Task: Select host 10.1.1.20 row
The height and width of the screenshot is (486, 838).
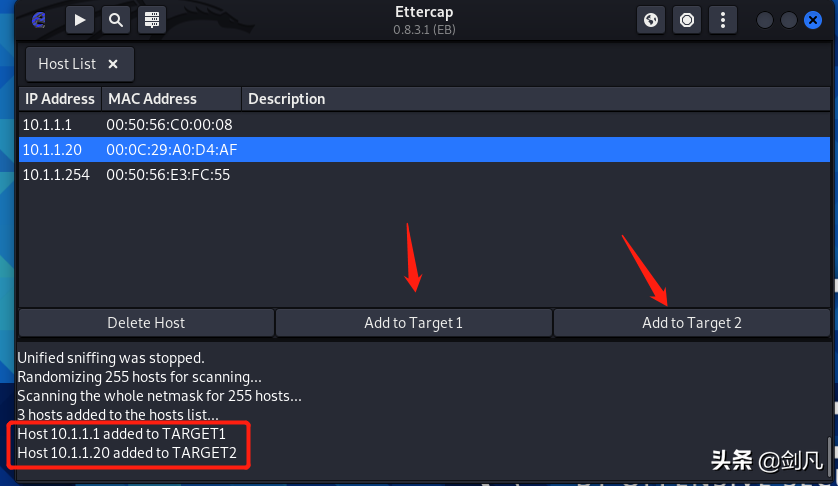Action: point(424,150)
